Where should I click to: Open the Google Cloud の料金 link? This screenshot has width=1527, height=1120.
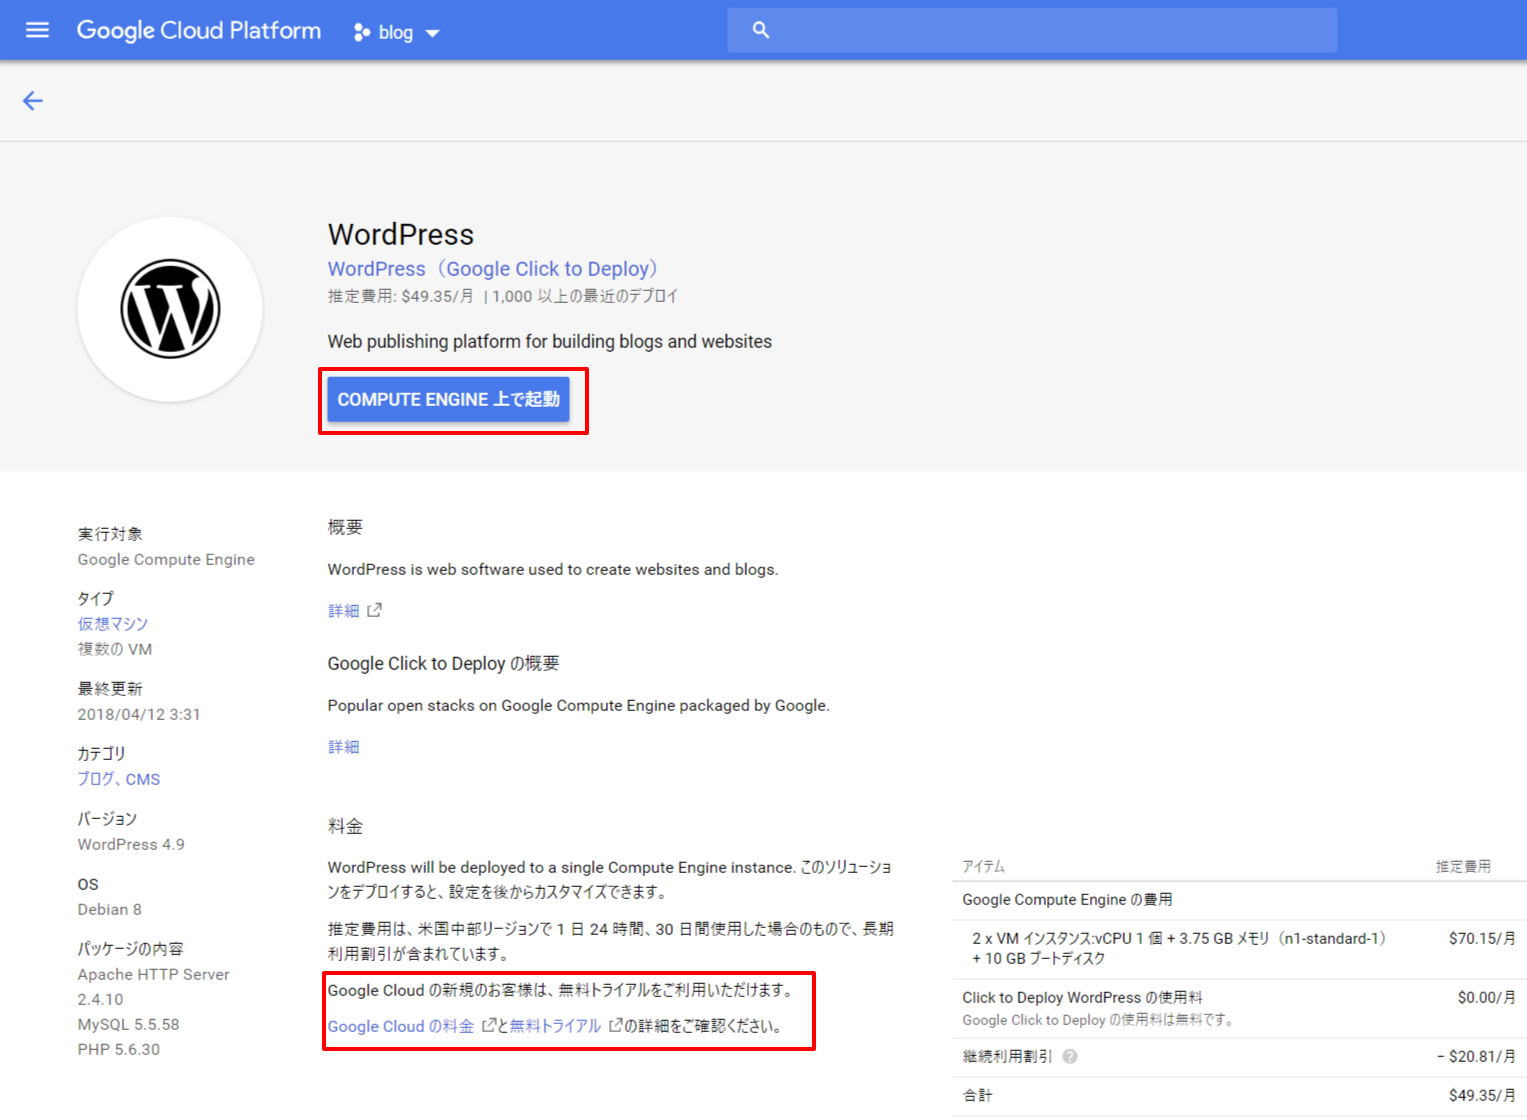click(x=400, y=1026)
